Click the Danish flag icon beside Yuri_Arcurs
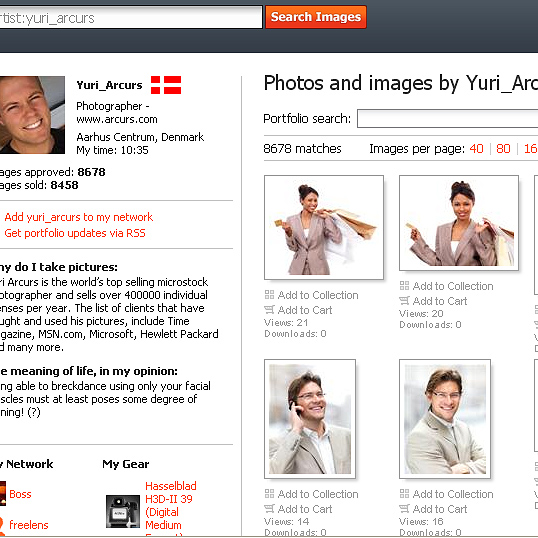This screenshot has height=538, width=538. point(166,85)
